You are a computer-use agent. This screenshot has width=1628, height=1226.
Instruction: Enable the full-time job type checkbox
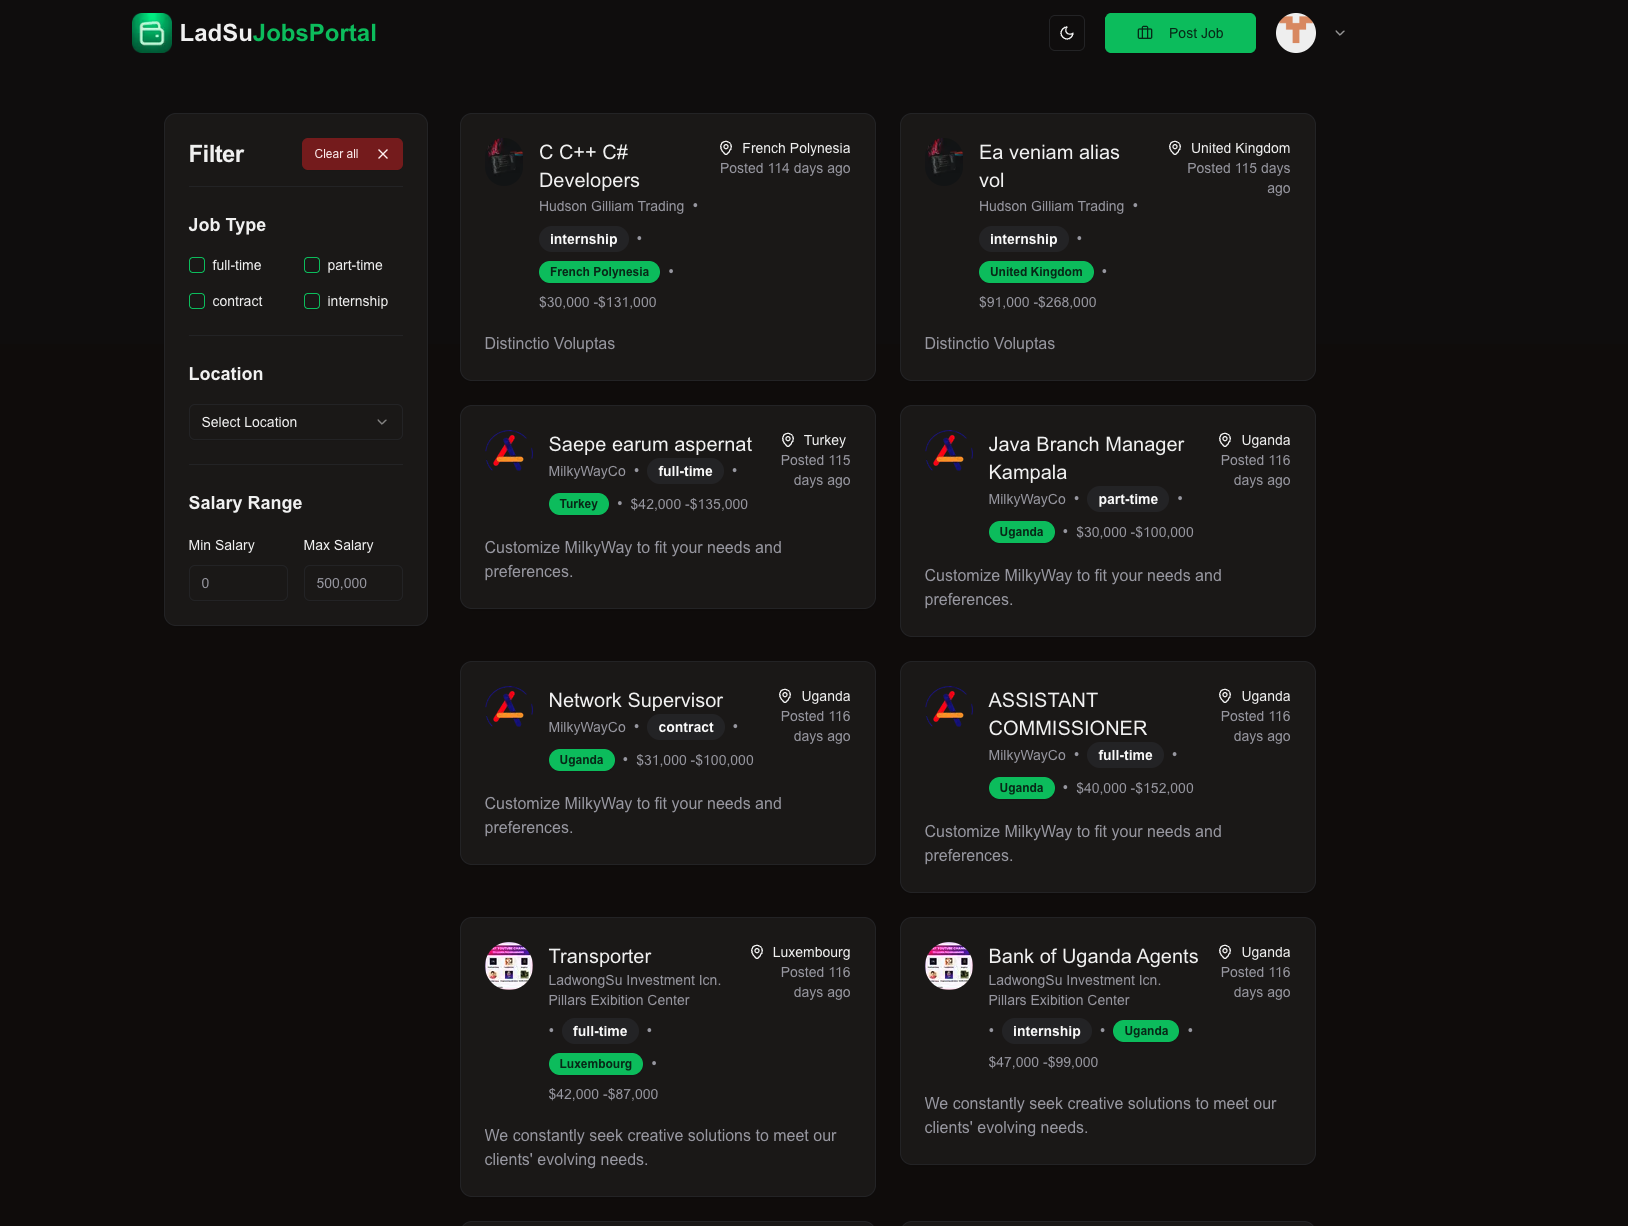point(197,265)
